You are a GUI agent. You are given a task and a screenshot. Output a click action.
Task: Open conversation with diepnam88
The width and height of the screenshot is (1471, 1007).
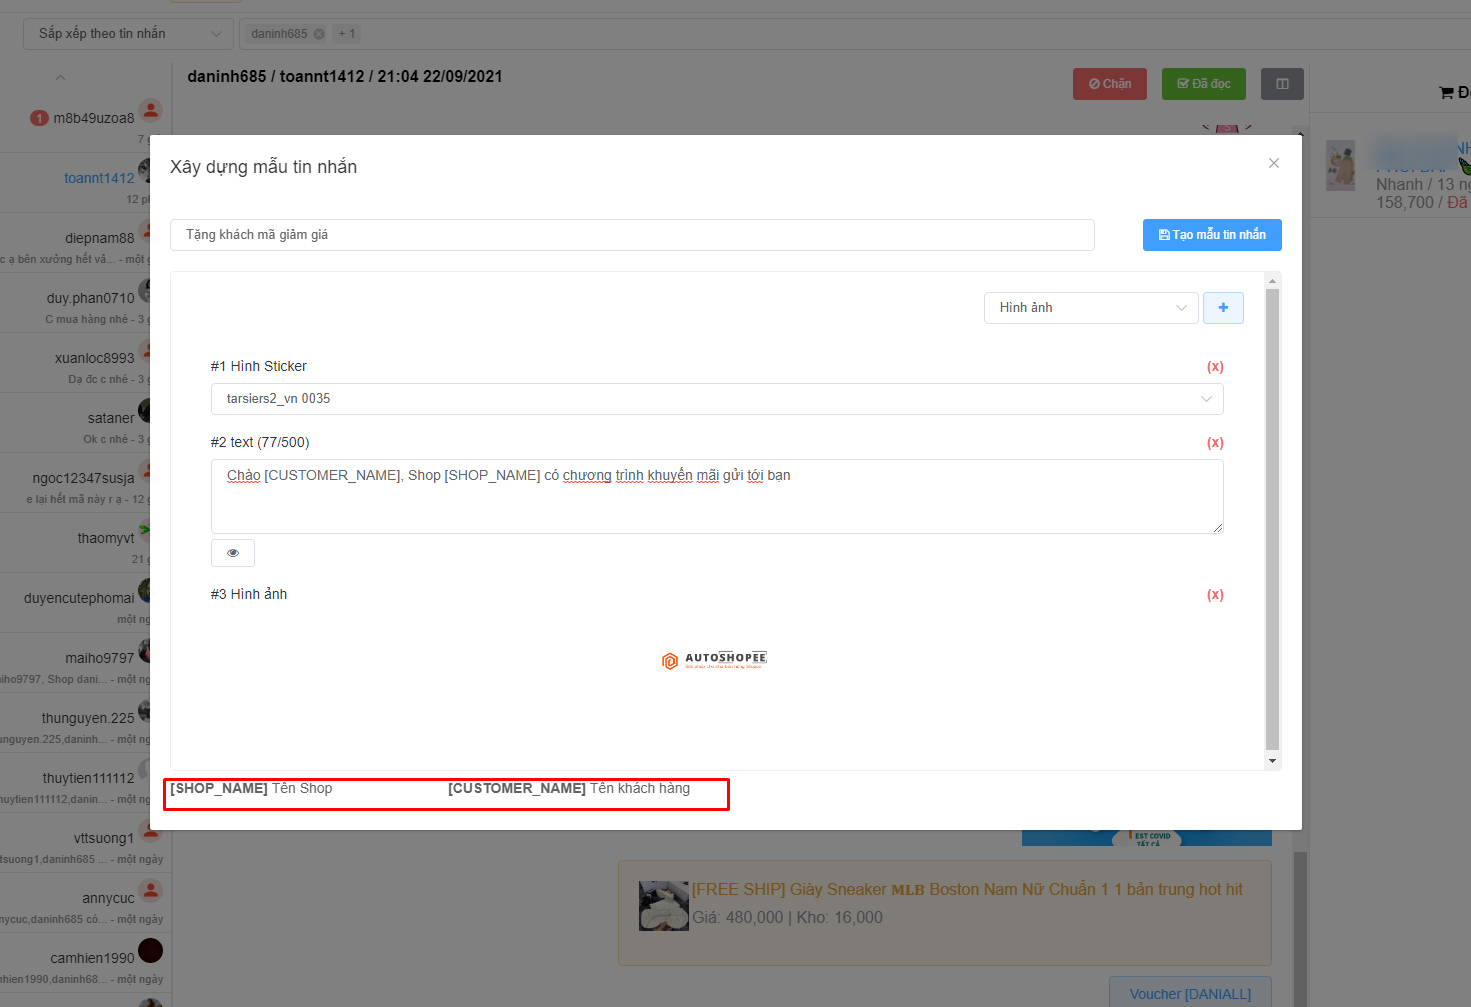[x=86, y=243]
